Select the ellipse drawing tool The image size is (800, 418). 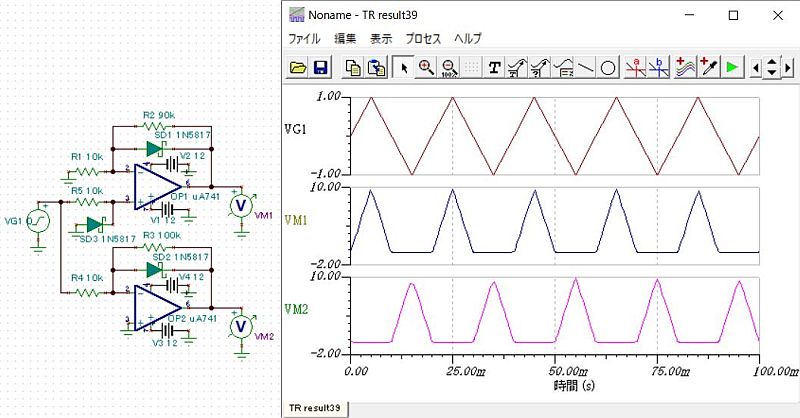608,67
